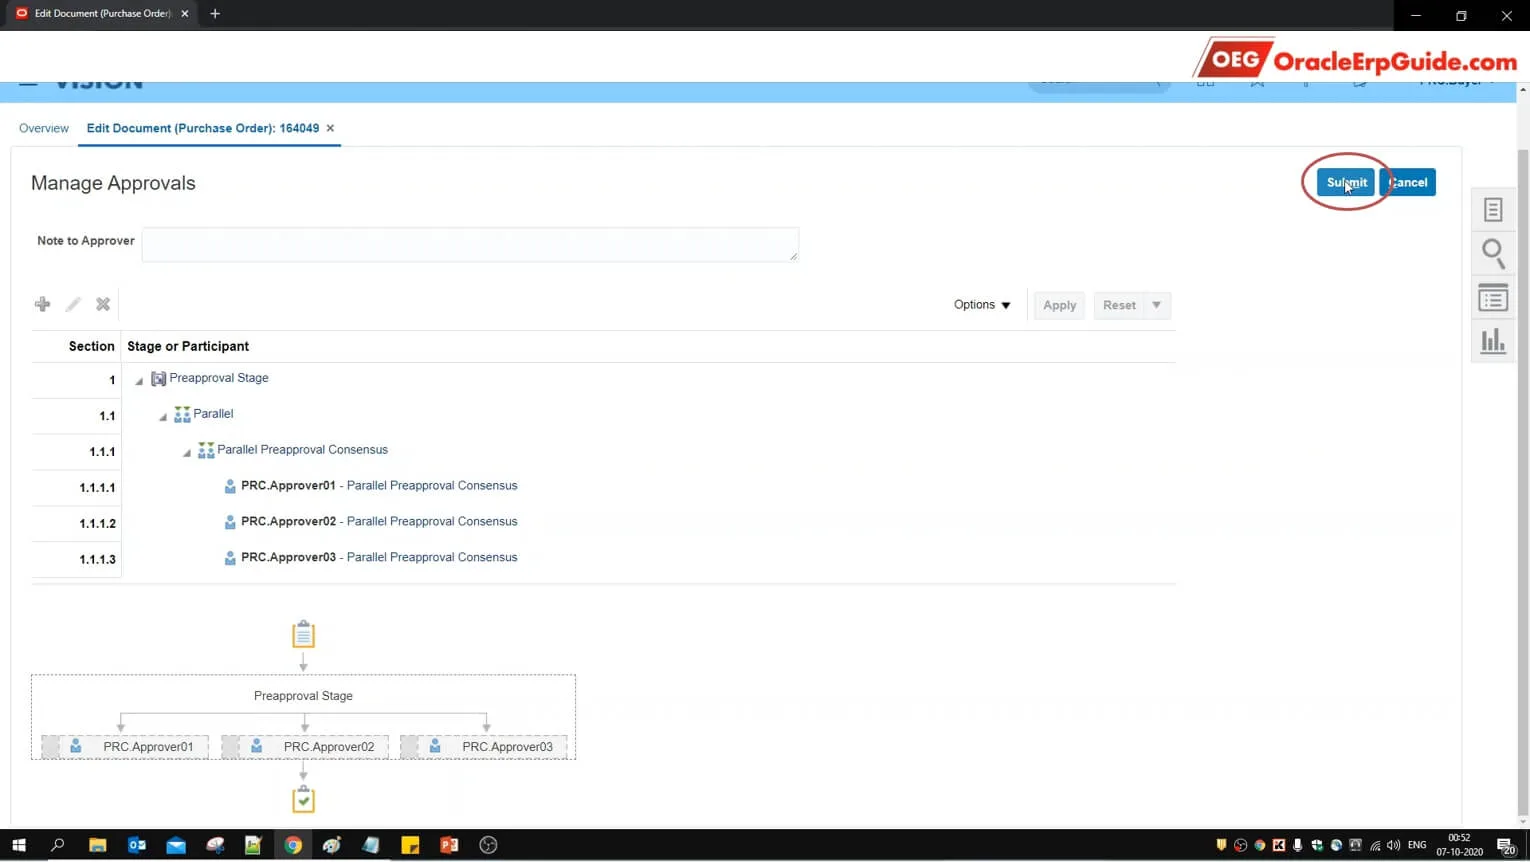Click the person icon in PRC.Approver02 diagram box
Viewport: 1530px width, 862px height.
pyautogui.click(x=257, y=746)
